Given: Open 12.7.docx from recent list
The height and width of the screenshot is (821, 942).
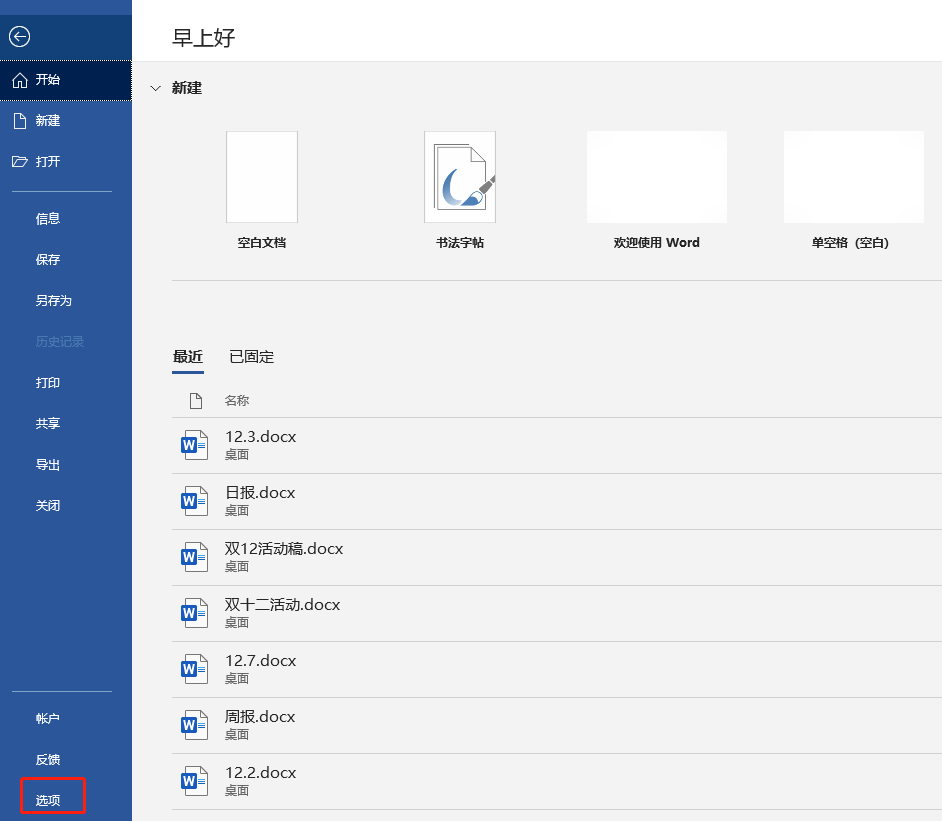Looking at the screenshot, I should [557, 669].
